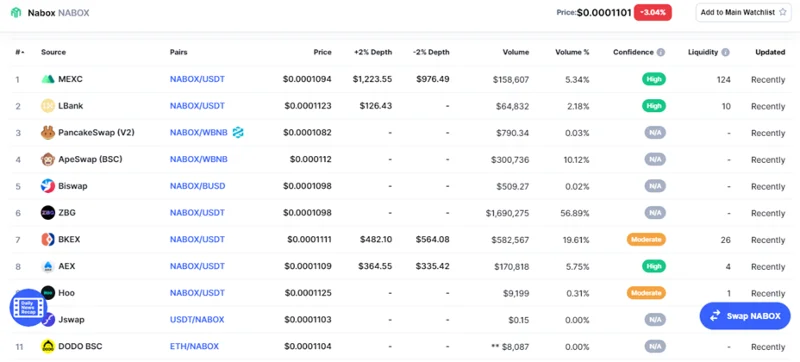This screenshot has height=362, width=800.
Task: Click MEXC liquidity score 124
Action: pos(723,80)
